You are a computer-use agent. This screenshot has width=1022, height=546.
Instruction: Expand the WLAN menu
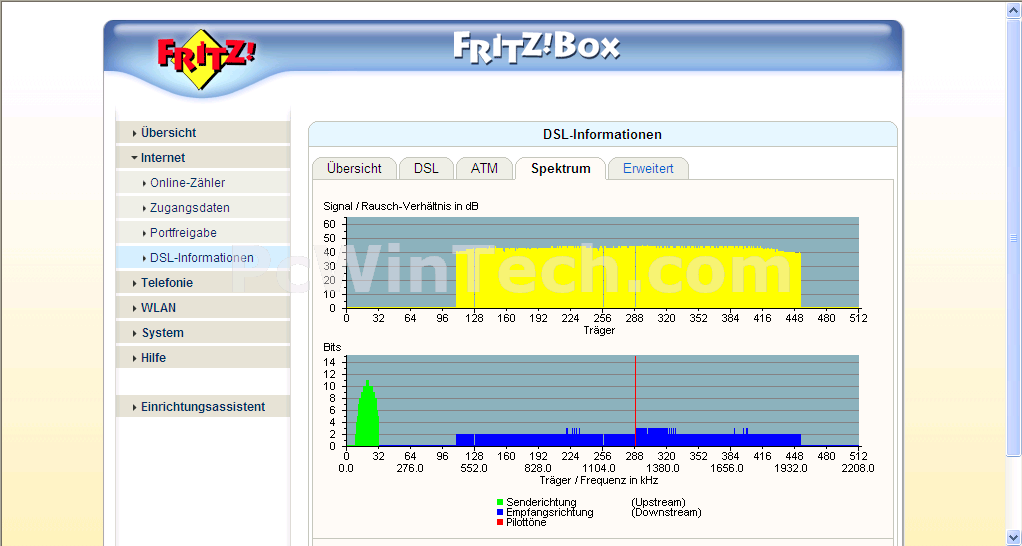click(x=203, y=308)
